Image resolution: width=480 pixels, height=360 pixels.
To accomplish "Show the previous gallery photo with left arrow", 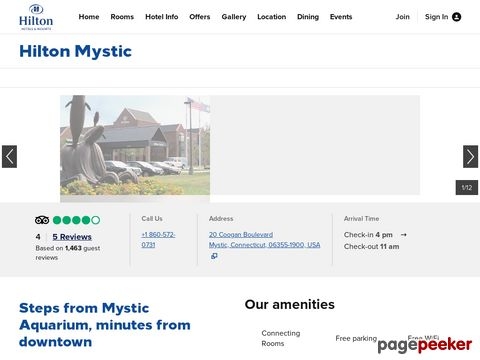I will point(9,156).
